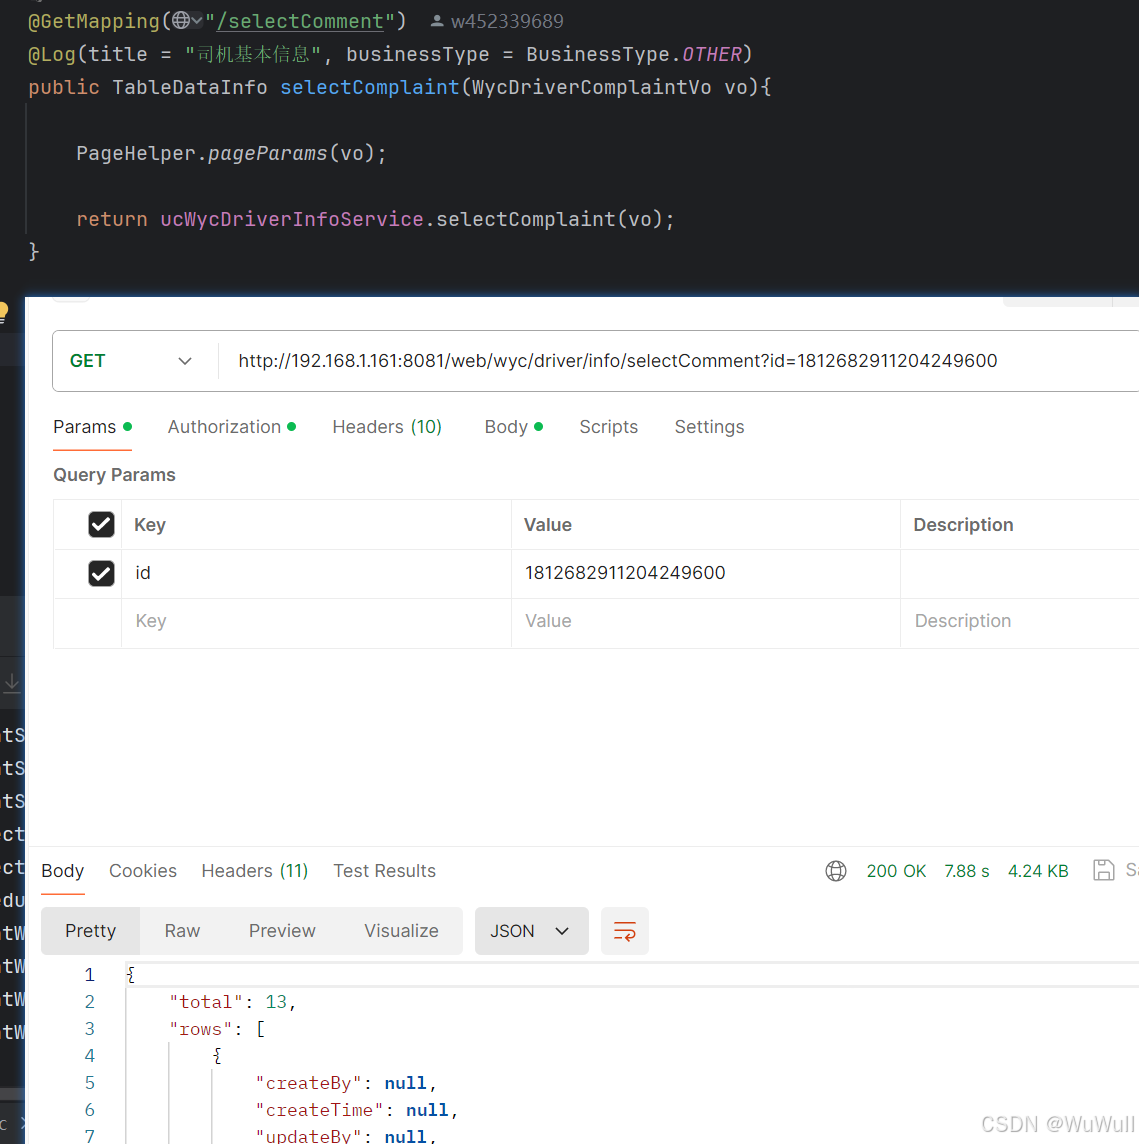
Task: Click the request URL input field
Action: (x=679, y=361)
